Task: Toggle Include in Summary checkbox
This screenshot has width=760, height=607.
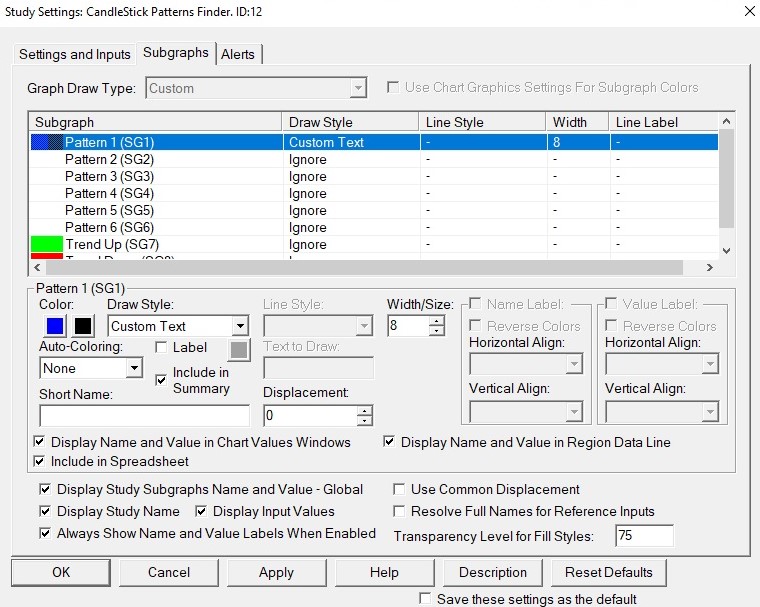Action: point(162,380)
